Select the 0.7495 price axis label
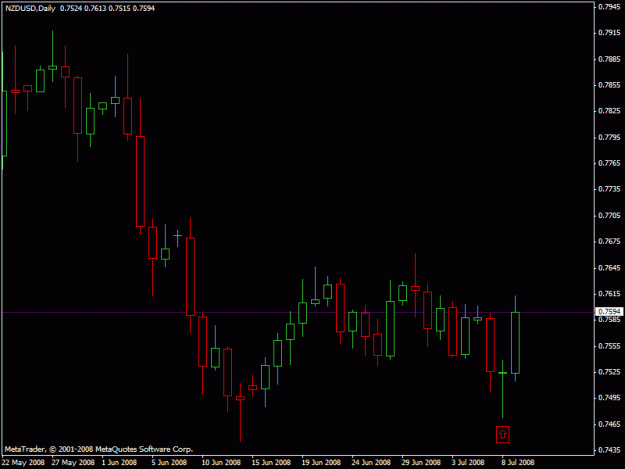The image size is (625, 469). [609, 398]
